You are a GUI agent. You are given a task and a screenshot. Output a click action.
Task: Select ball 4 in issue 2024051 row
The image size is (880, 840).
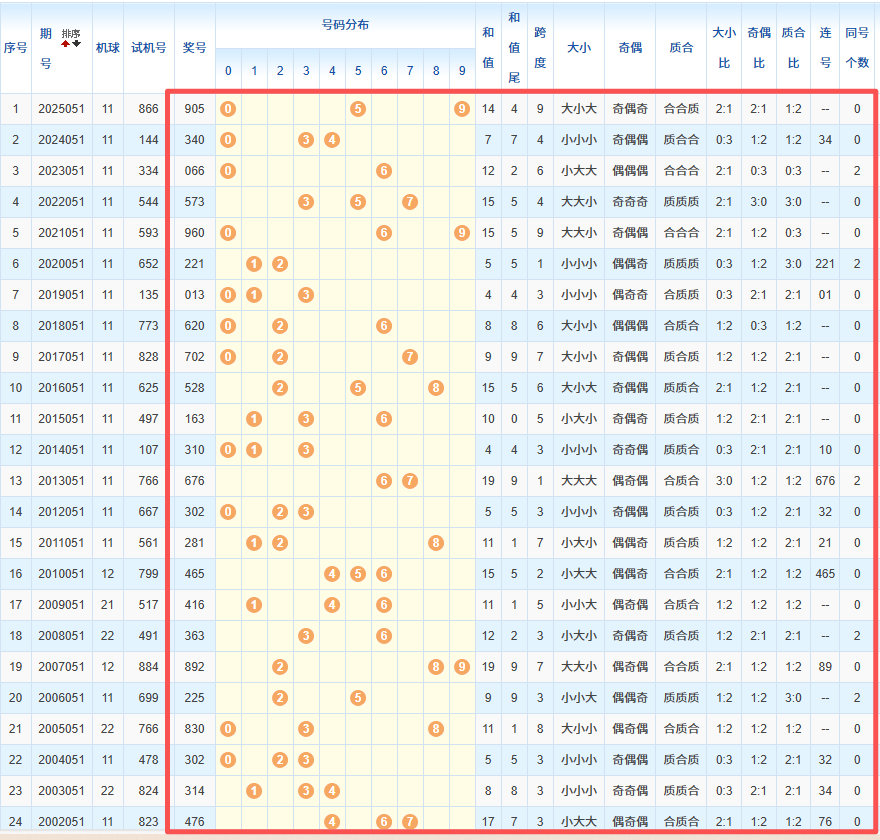pos(332,140)
